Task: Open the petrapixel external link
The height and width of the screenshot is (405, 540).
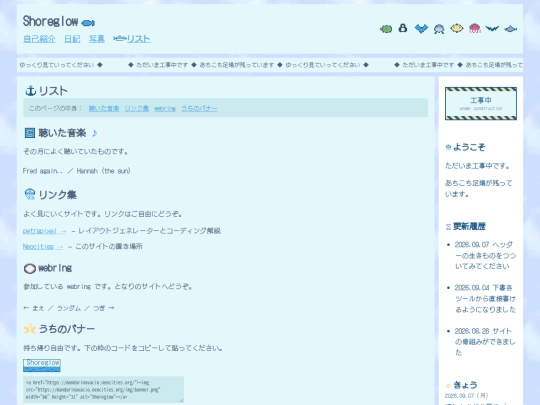Action: 44,231
